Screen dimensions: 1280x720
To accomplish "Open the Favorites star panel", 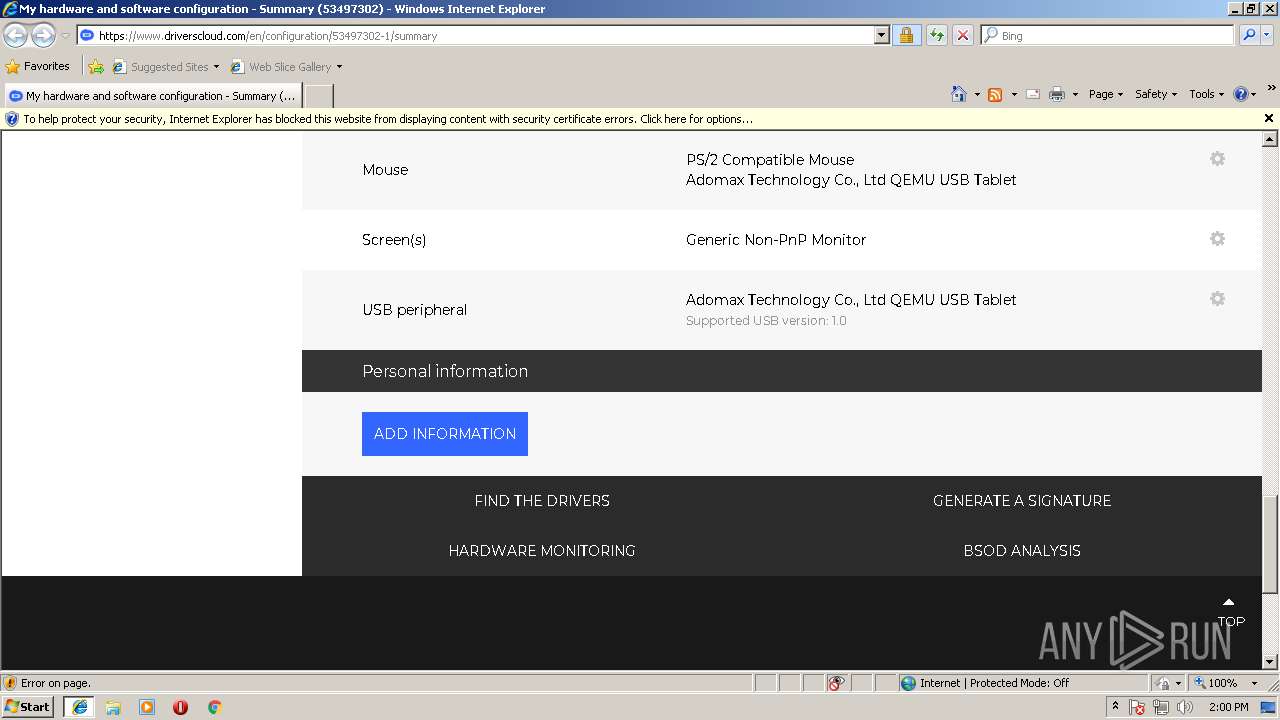I will click(13, 67).
